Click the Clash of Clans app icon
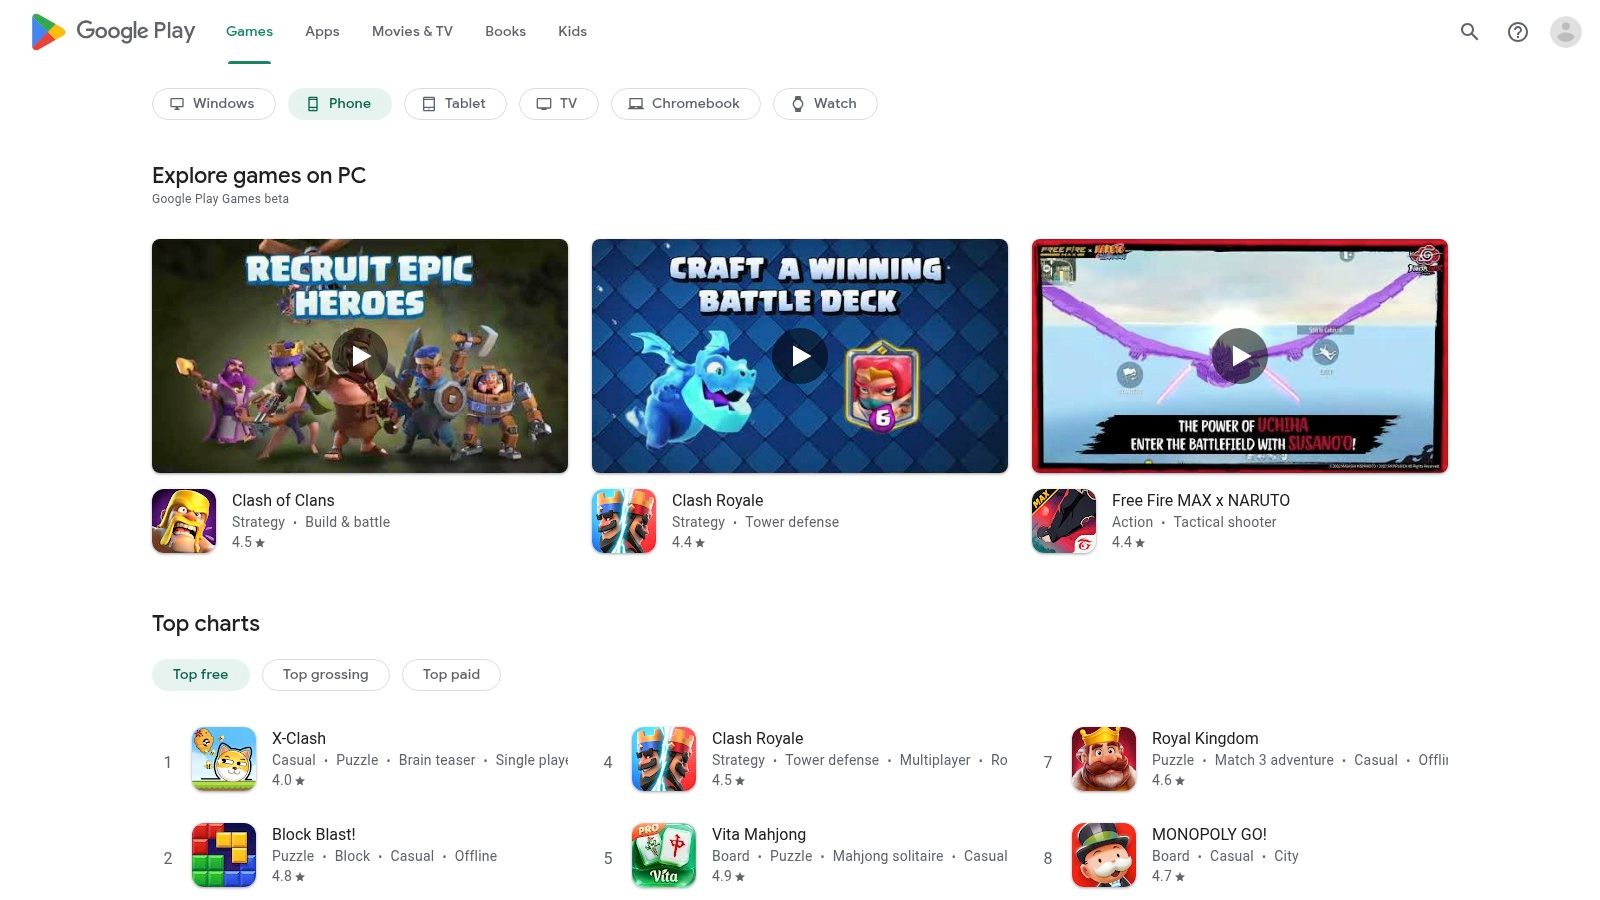 pos(184,520)
